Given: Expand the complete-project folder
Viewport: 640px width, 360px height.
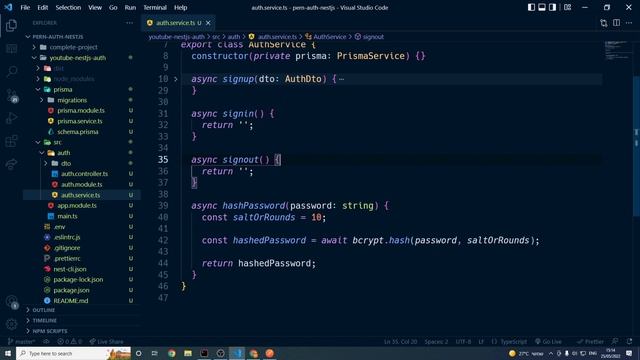Looking at the screenshot, I should pyautogui.click(x=82, y=47).
